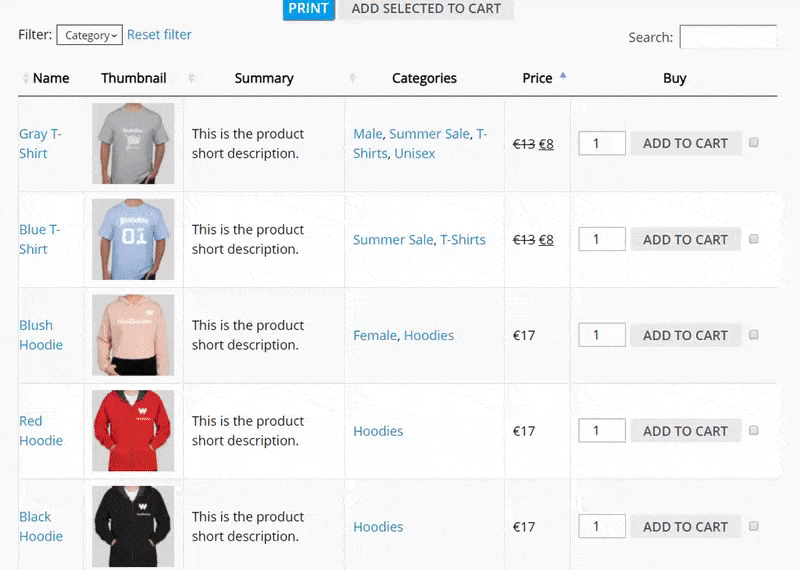Image resolution: width=800 pixels, height=570 pixels.
Task: Open the Category filter dropdown
Action: point(89,36)
